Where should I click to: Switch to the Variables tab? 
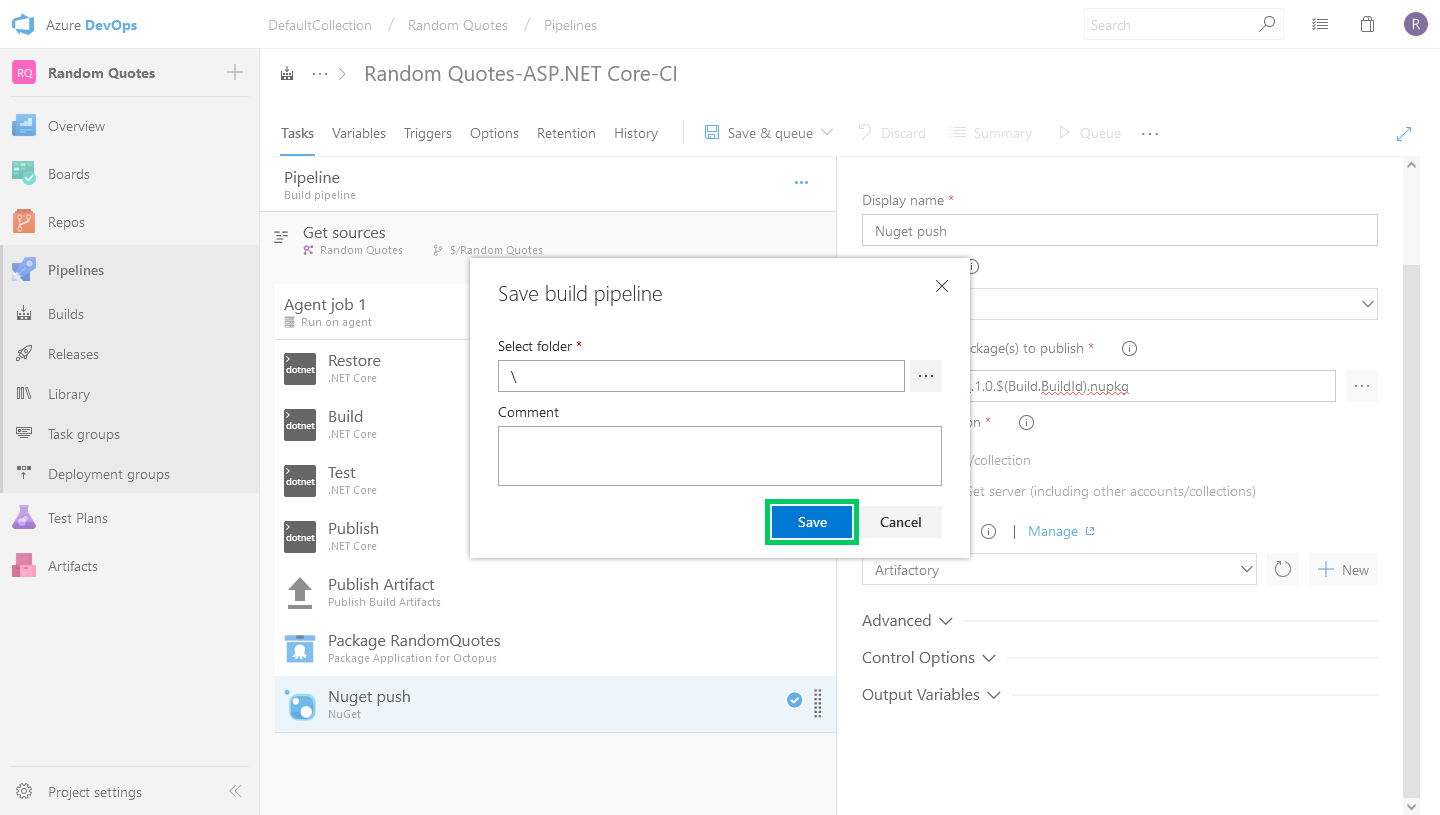tap(359, 133)
